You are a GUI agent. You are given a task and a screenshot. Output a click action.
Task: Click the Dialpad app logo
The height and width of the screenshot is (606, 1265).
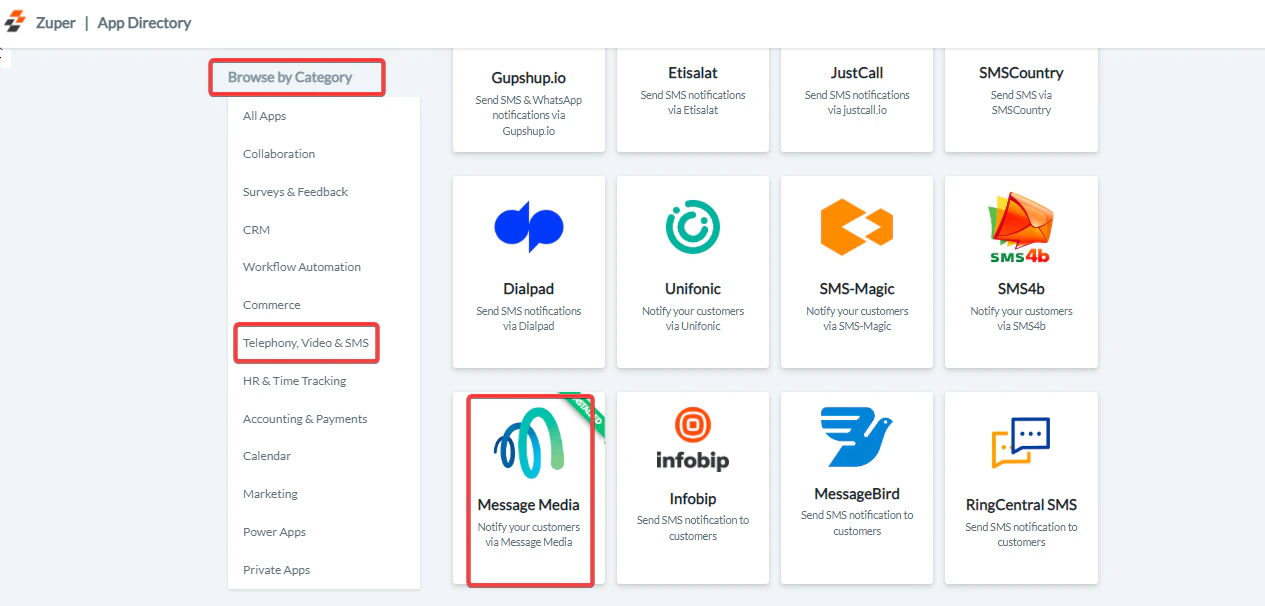tap(529, 227)
